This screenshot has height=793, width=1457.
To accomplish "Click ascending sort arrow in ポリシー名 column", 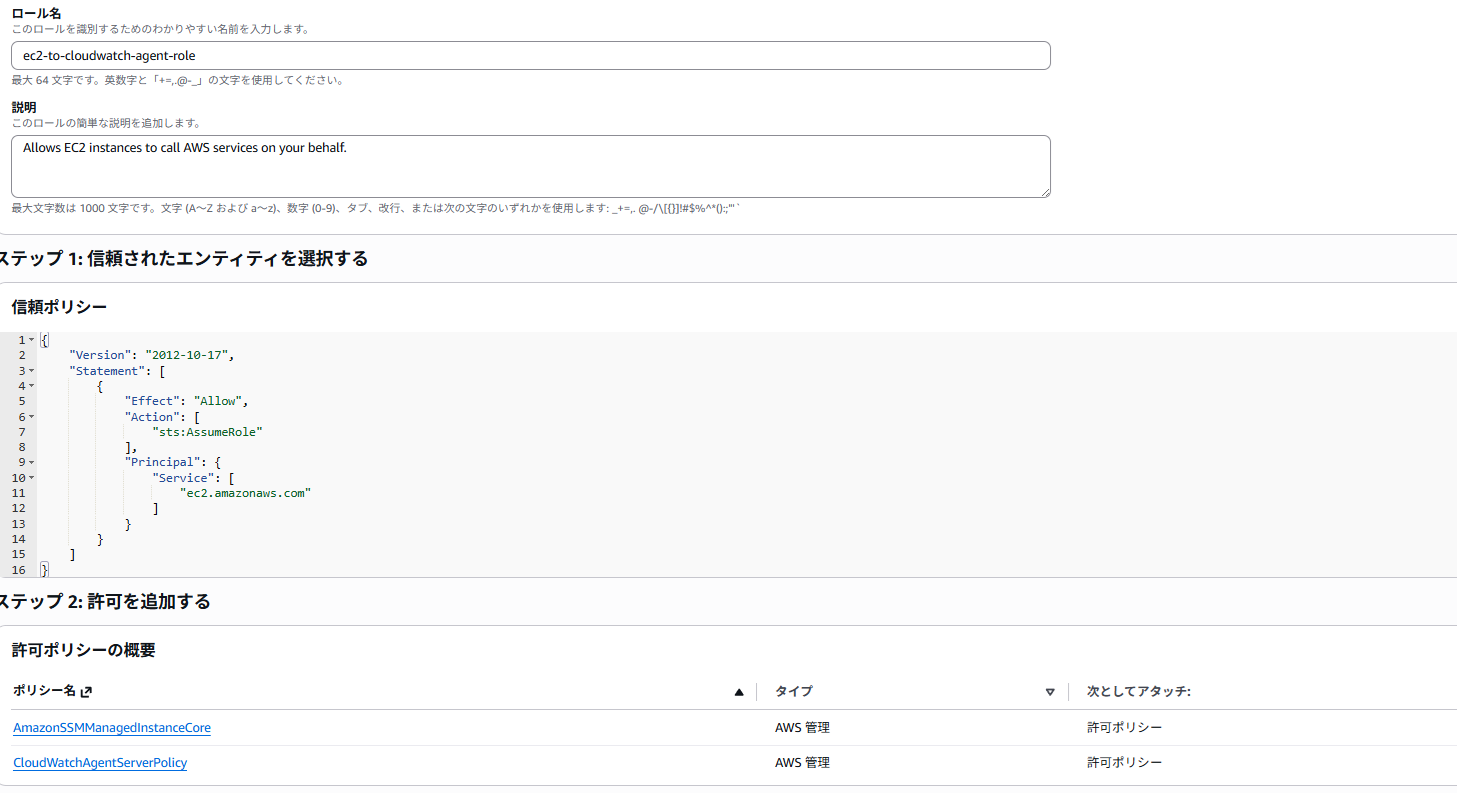I will [739, 692].
